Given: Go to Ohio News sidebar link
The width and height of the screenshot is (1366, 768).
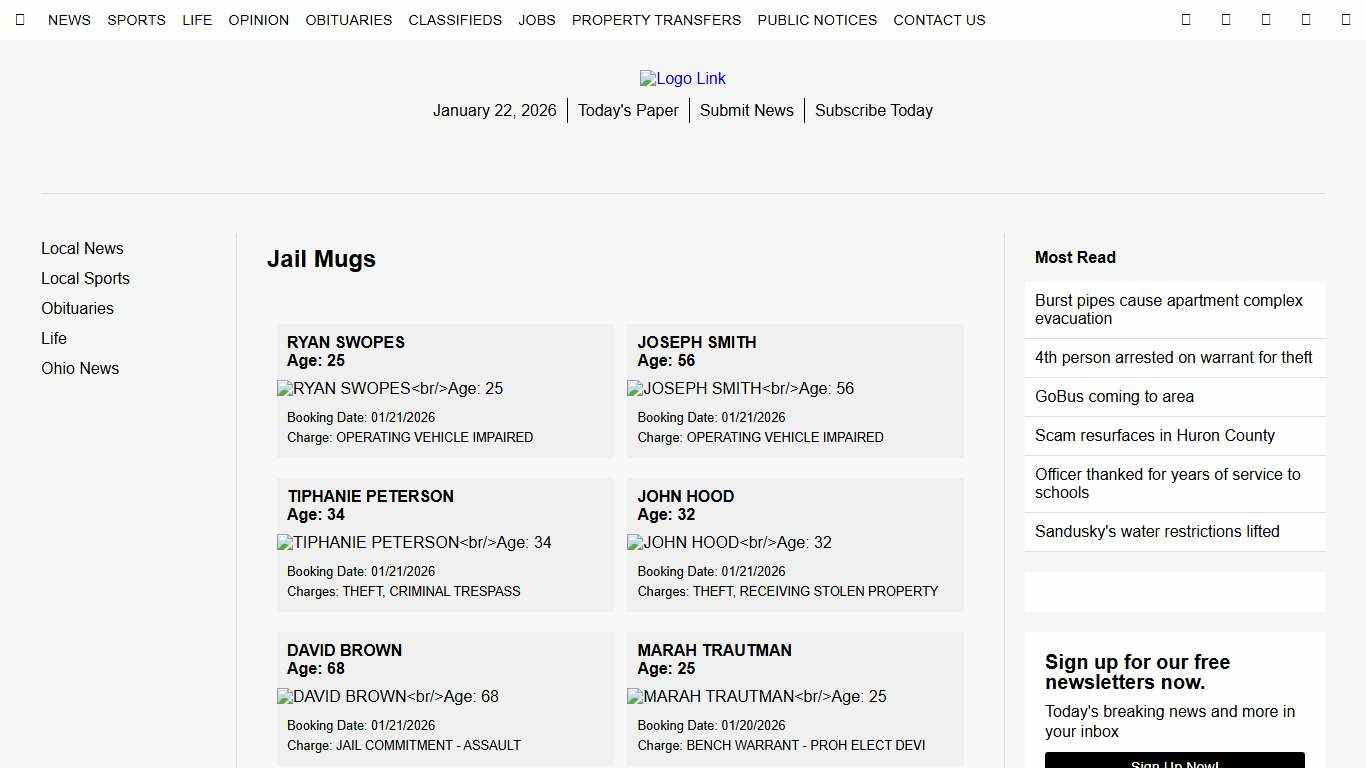Looking at the screenshot, I should coord(80,369).
